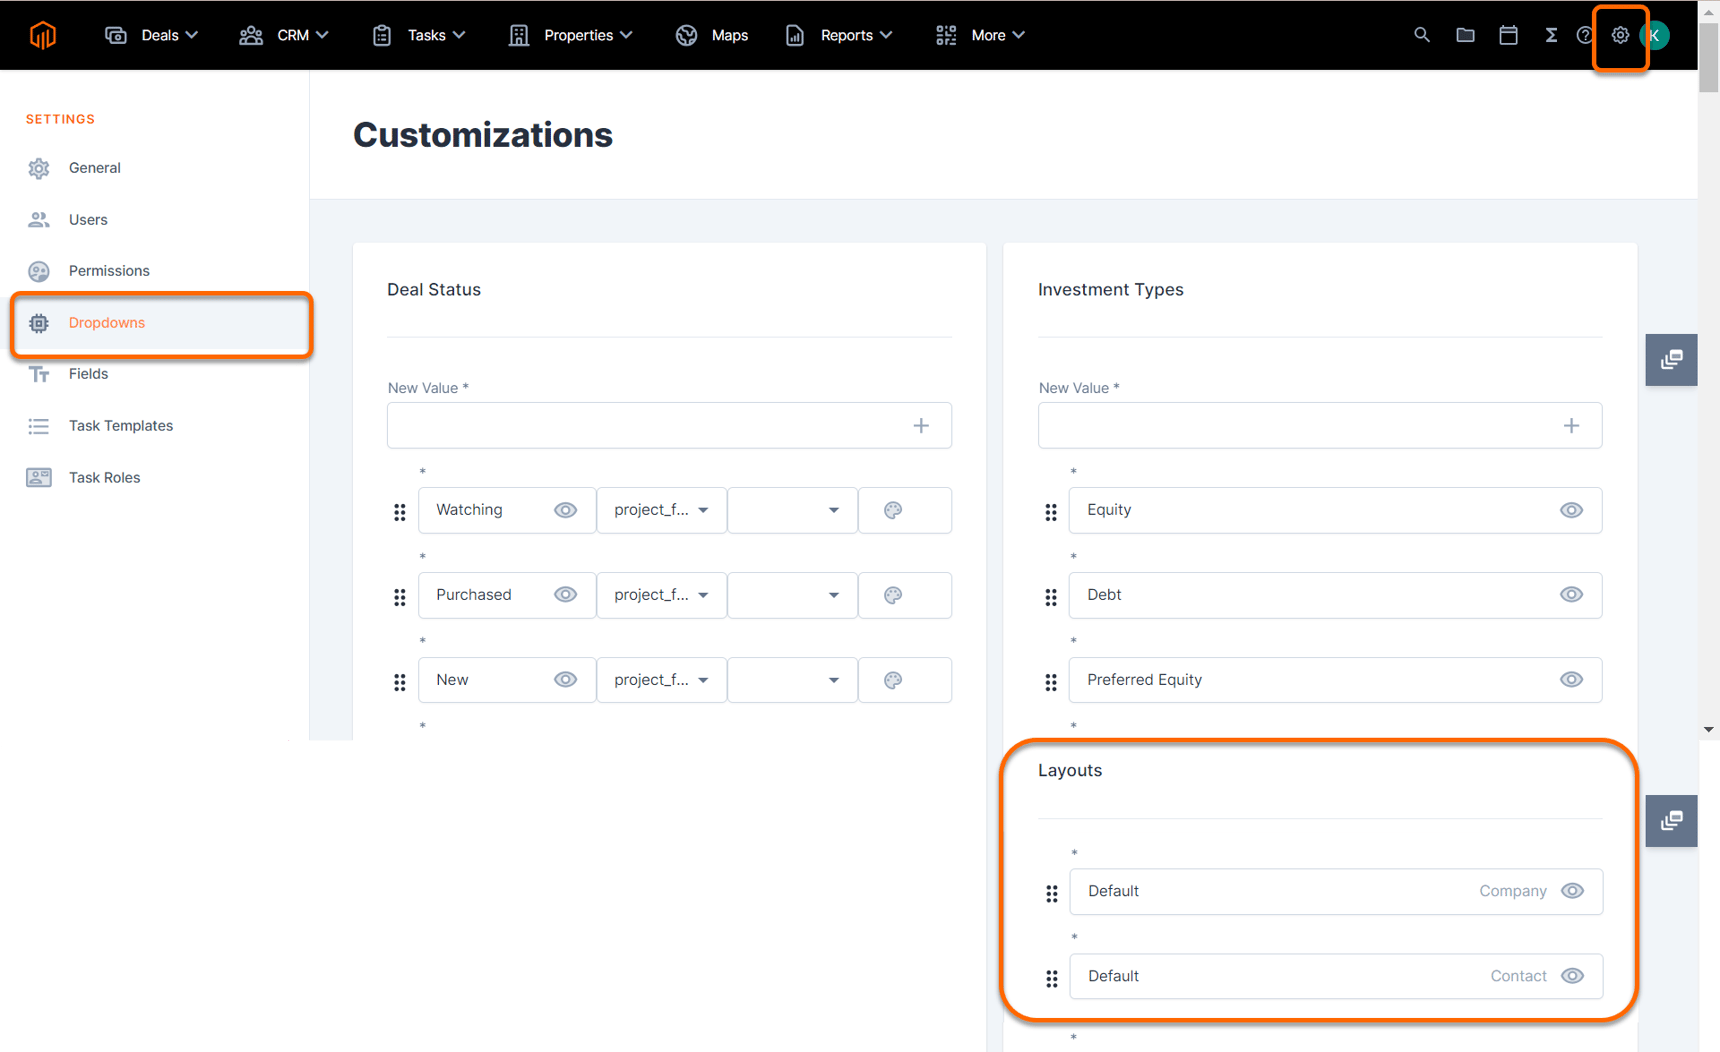Open the calendar icon near the settings gear
This screenshot has width=1720, height=1052.
1509,34
